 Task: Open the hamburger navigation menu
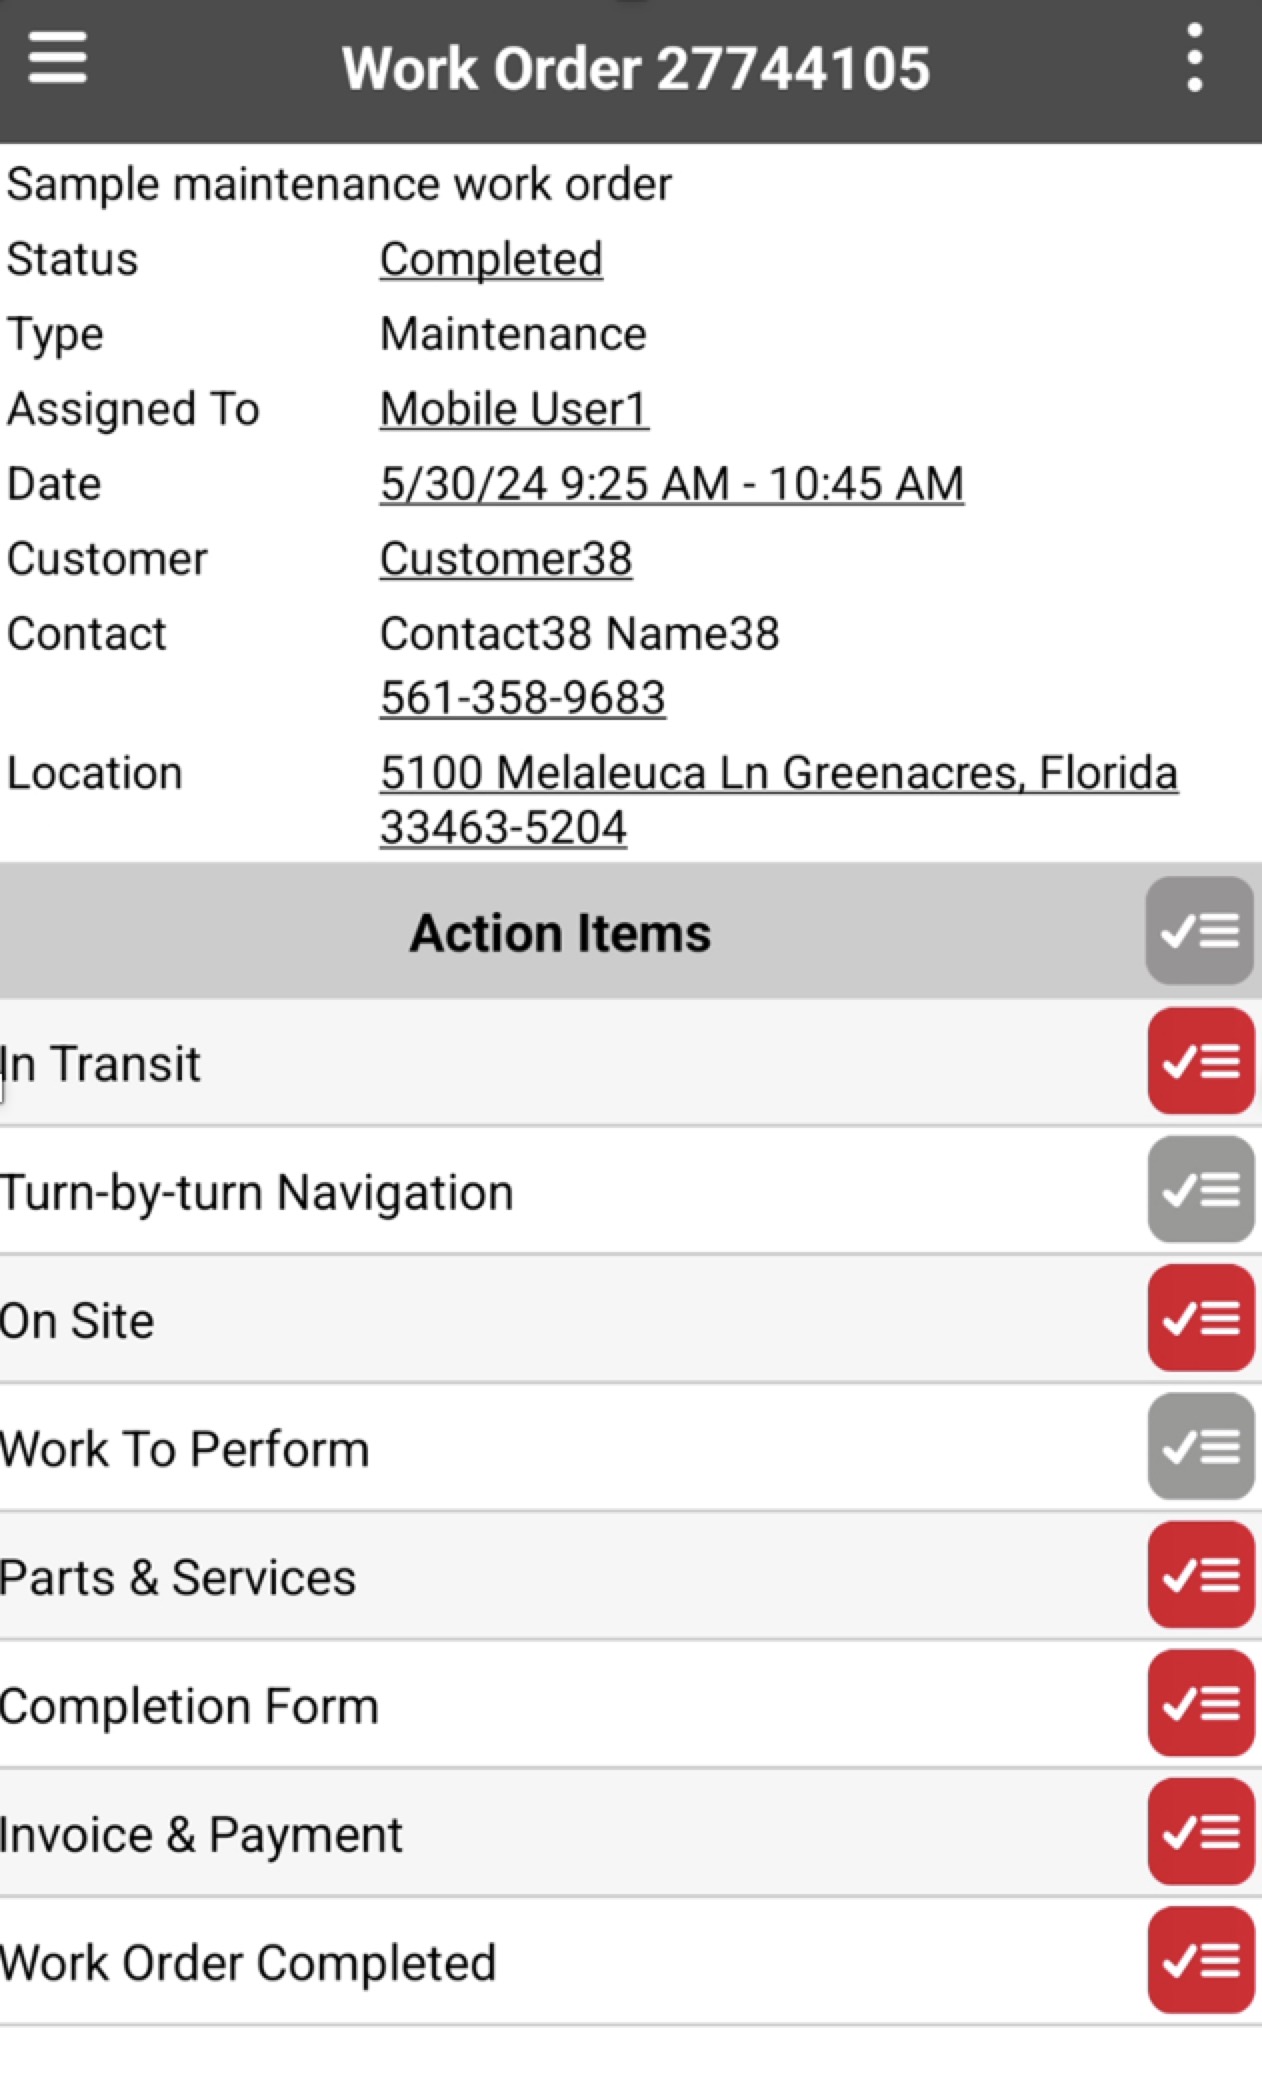coord(57,58)
